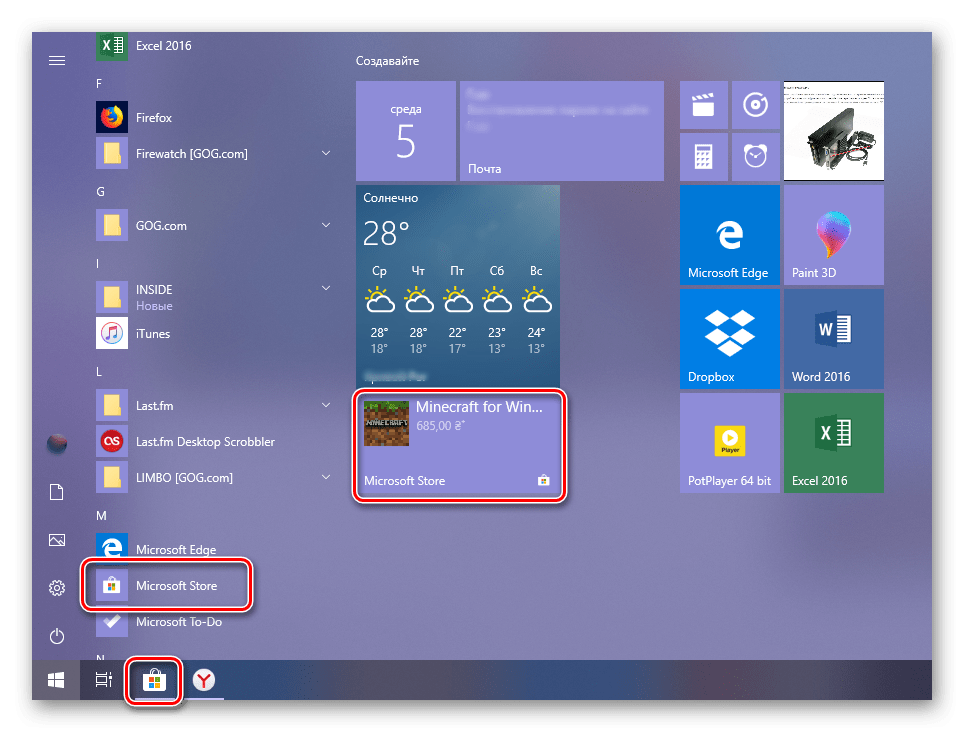This screenshot has width=964, height=732.
Task: Expand the INSIDE folder chevron
Action: 326,288
